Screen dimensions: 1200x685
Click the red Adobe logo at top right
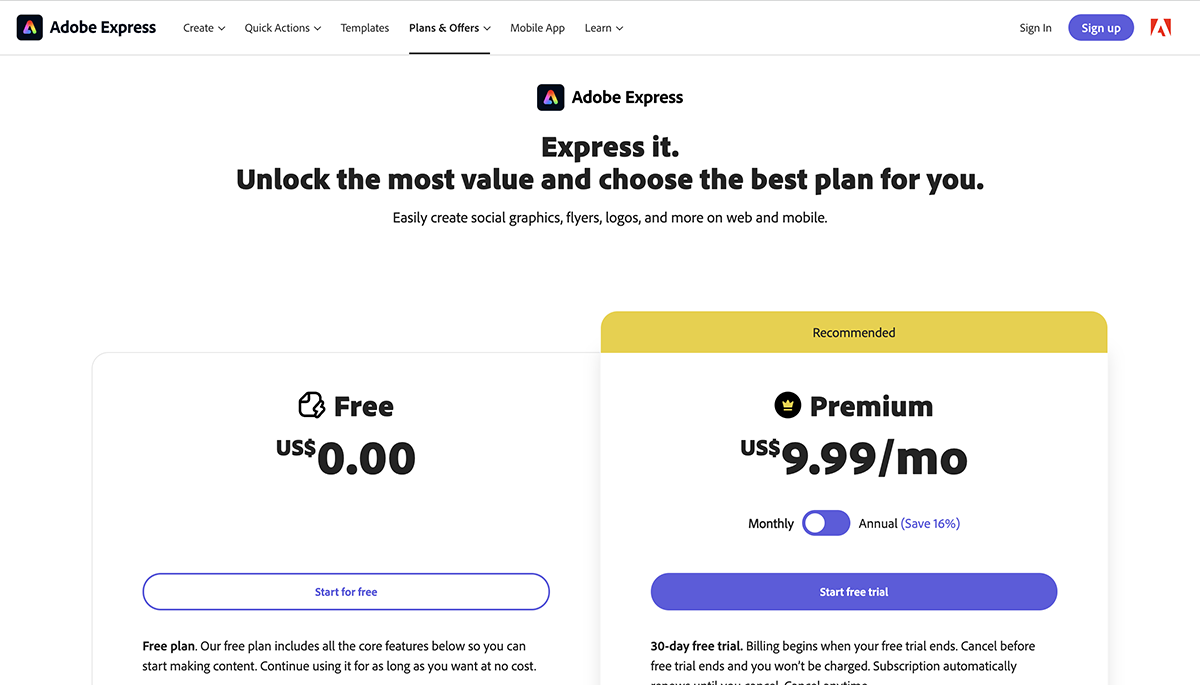click(x=1160, y=27)
